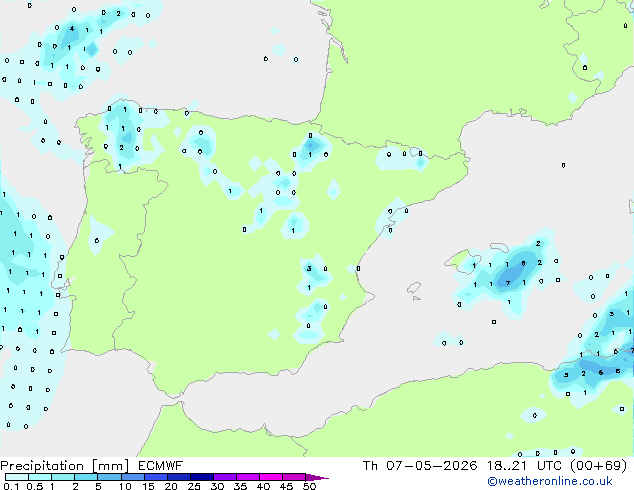Click the 'ECMWF' model label

161,466
